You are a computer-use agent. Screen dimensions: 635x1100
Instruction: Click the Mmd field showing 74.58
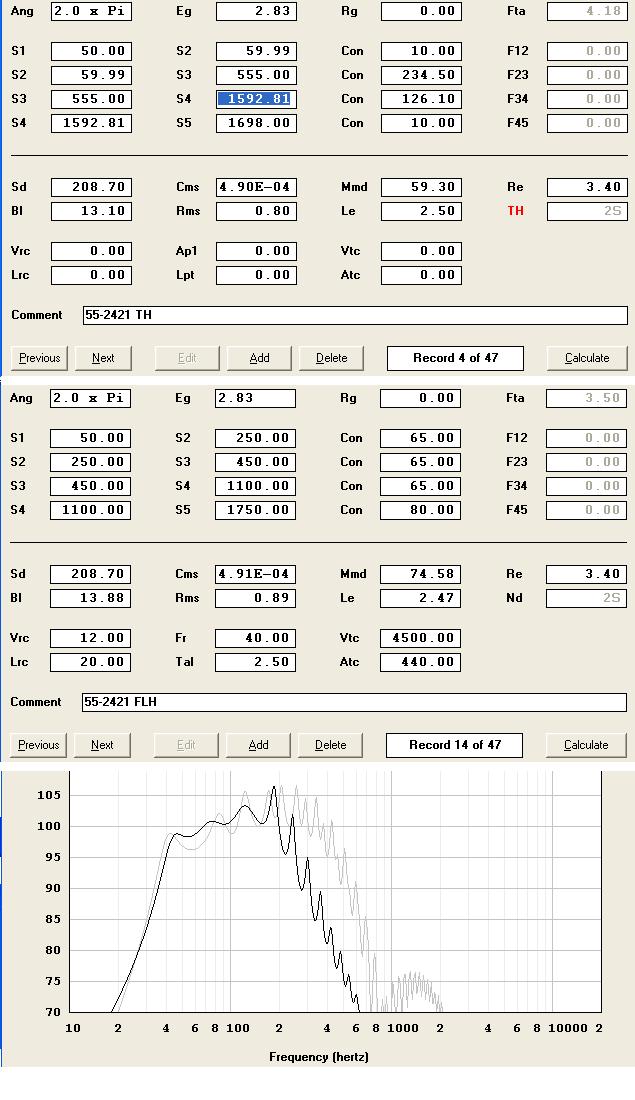pos(421,575)
